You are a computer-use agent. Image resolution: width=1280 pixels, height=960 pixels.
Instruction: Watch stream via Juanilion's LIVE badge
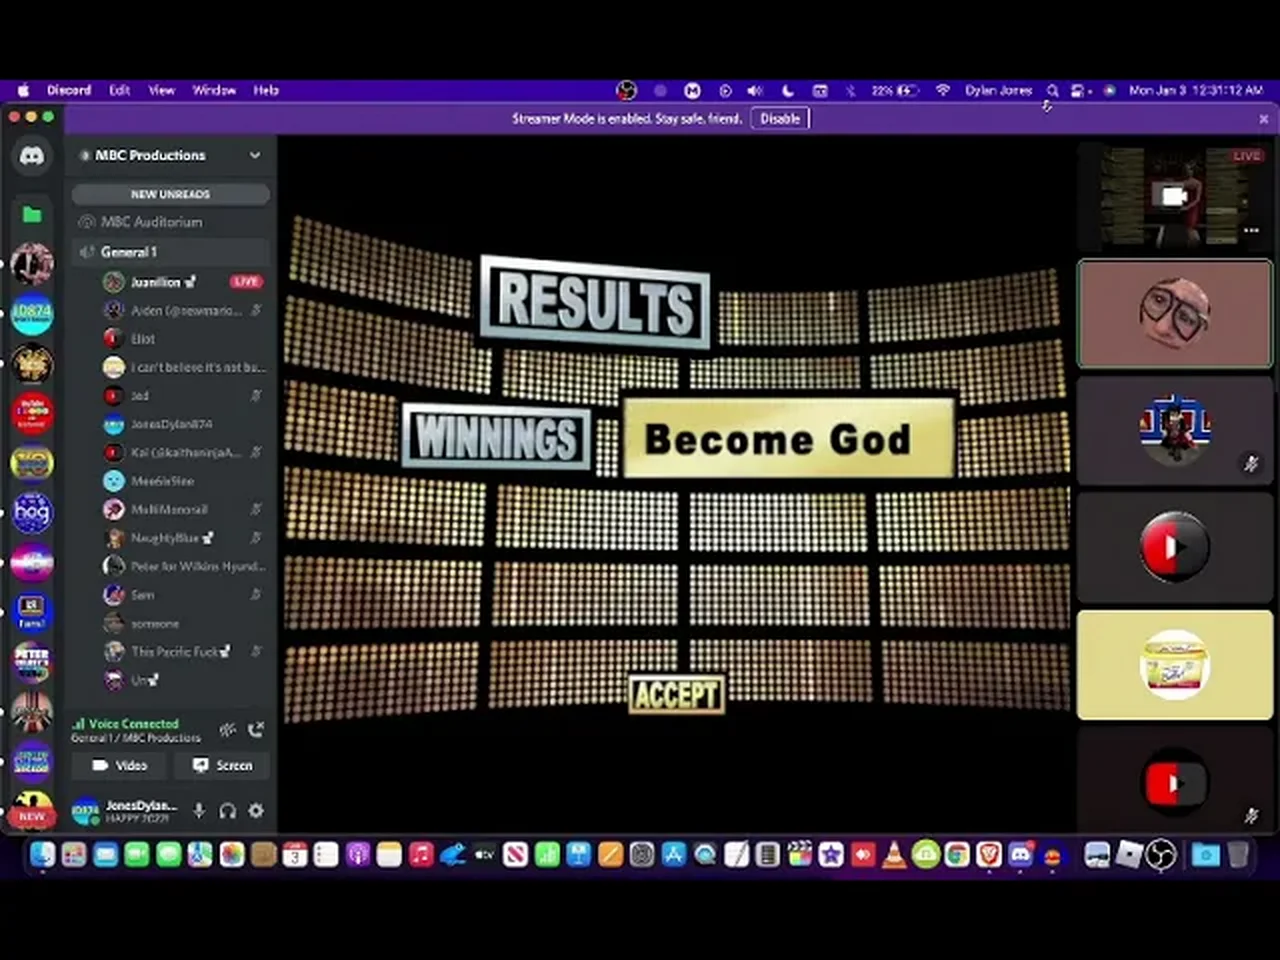click(246, 282)
